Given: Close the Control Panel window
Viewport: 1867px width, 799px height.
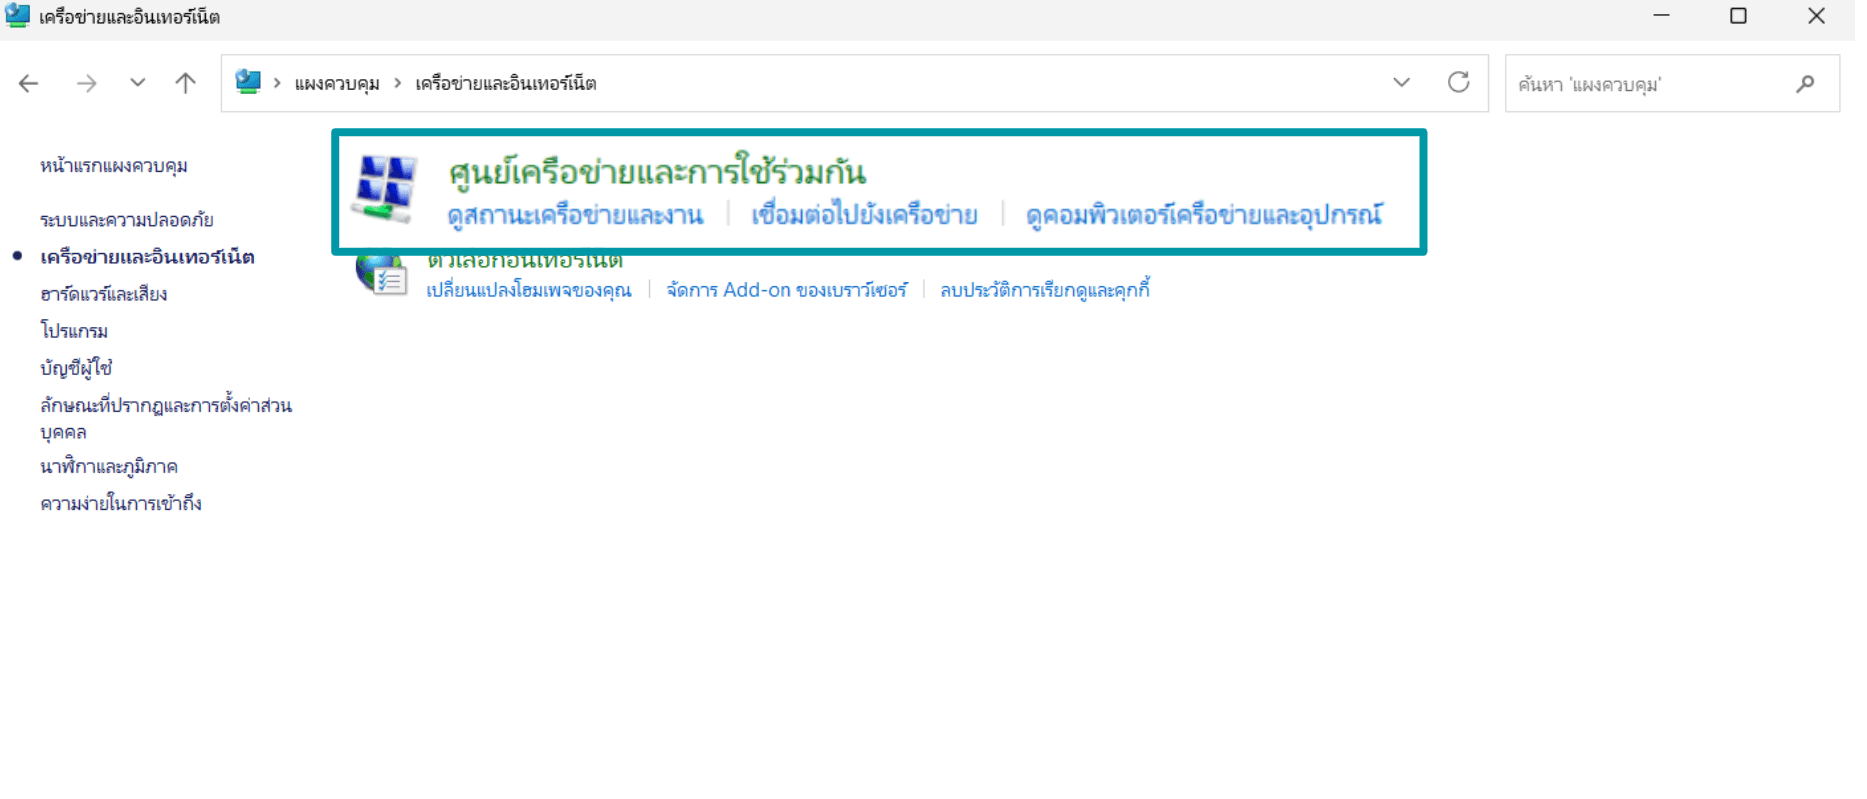Looking at the screenshot, I should [1816, 16].
